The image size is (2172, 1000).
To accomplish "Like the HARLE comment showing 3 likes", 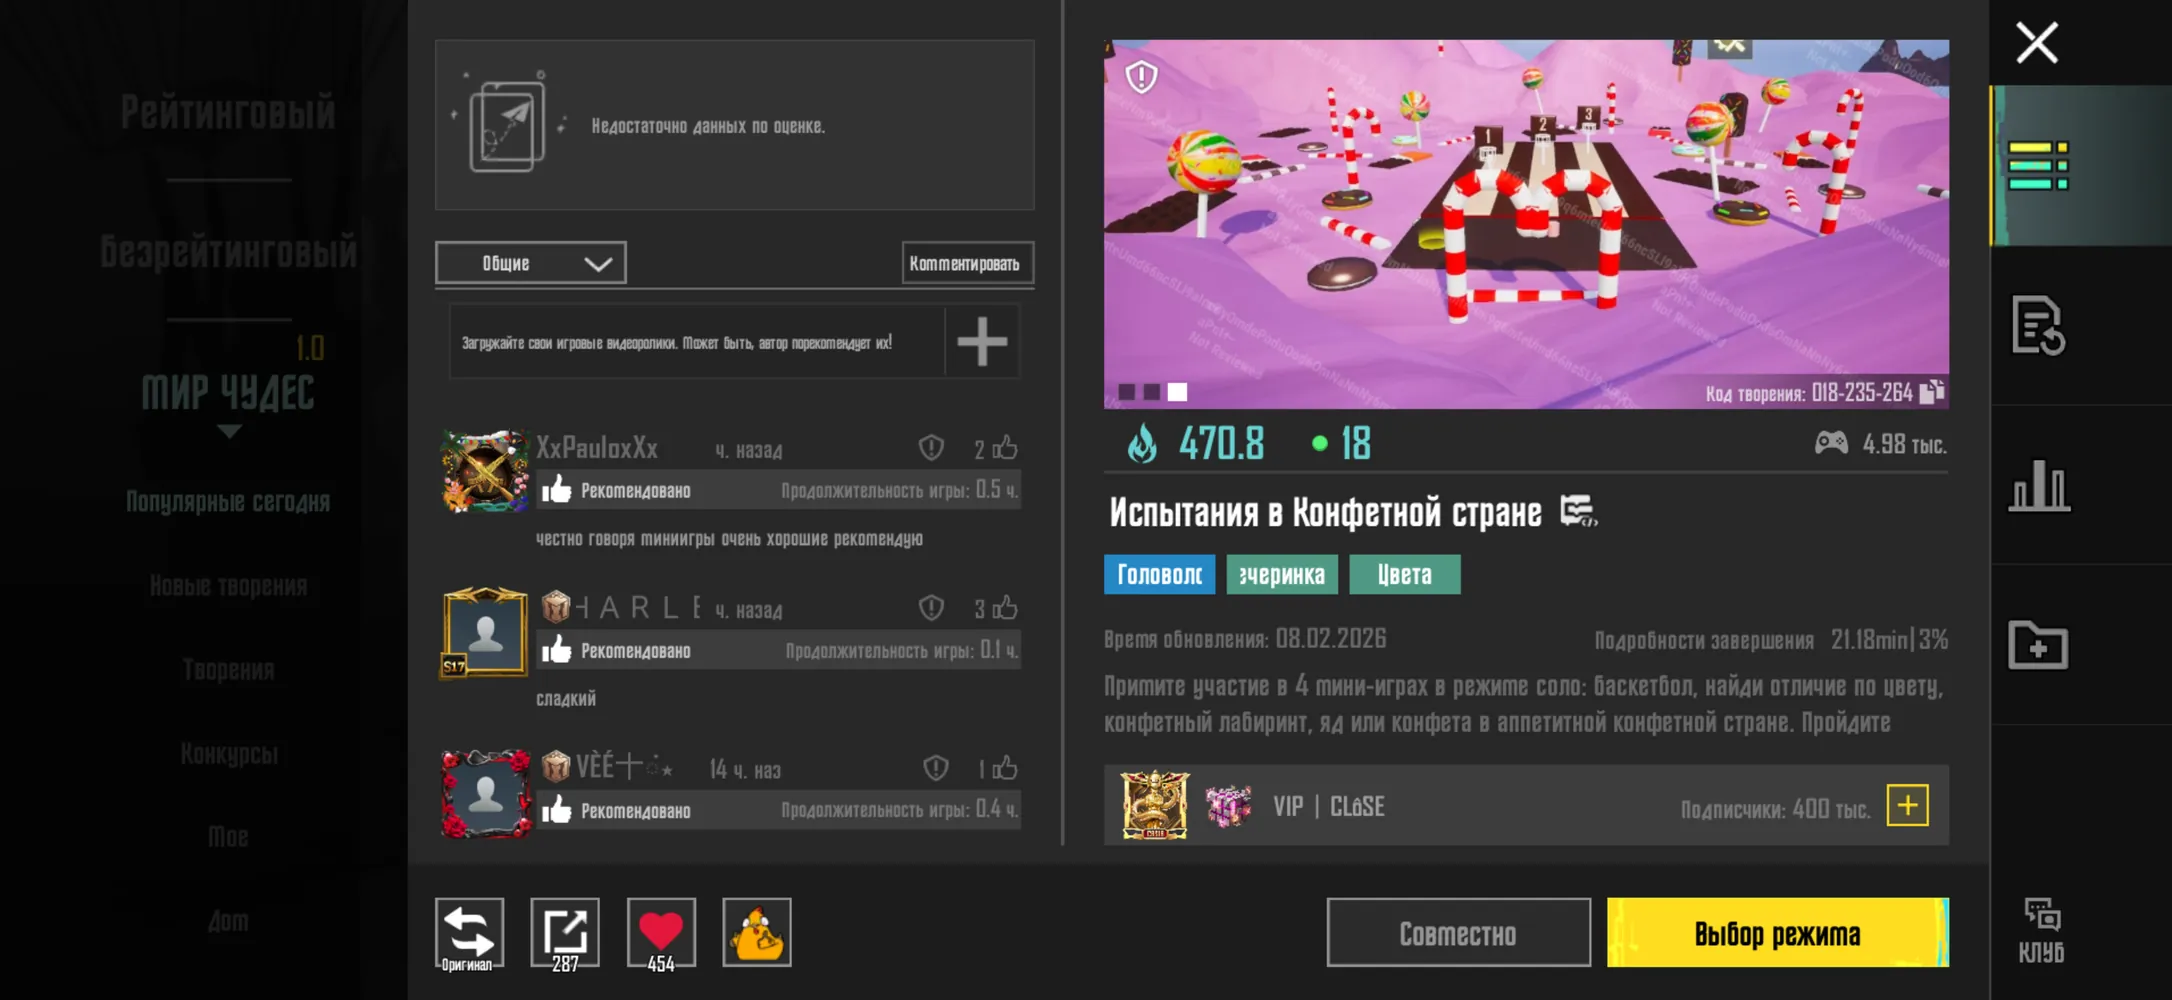I will coord(1005,608).
